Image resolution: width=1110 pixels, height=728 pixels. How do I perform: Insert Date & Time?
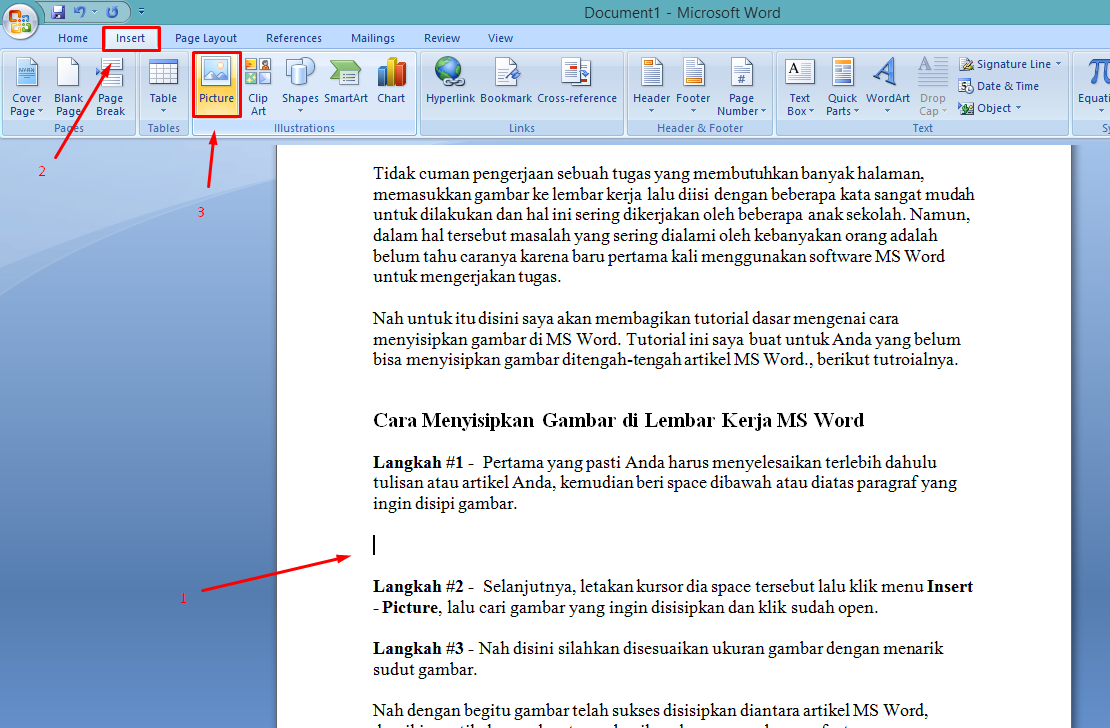pyautogui.click(x=999, y=86)
